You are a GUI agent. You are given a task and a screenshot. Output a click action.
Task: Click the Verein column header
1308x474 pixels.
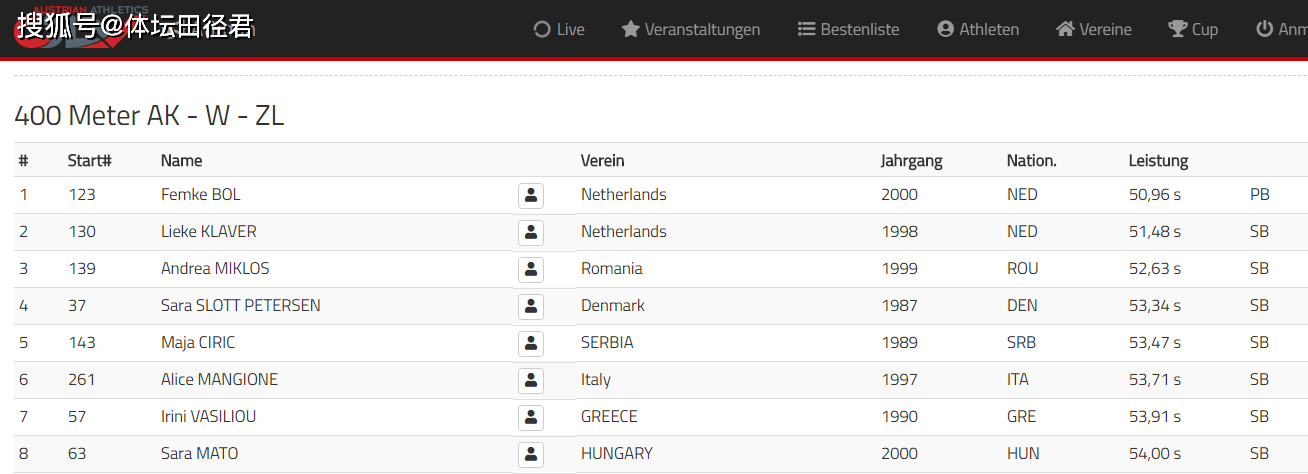pos(602,160)
